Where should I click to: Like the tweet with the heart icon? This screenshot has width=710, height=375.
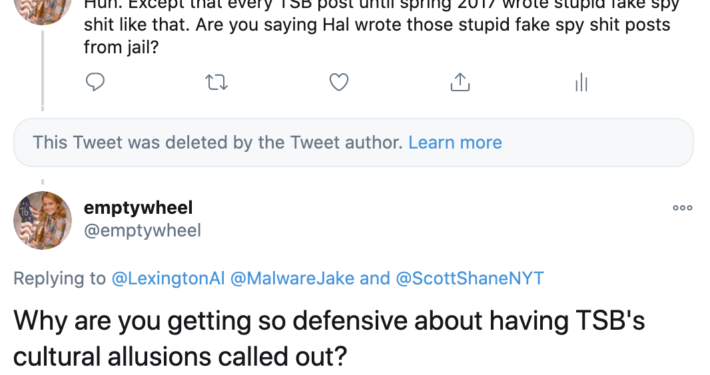339,82
